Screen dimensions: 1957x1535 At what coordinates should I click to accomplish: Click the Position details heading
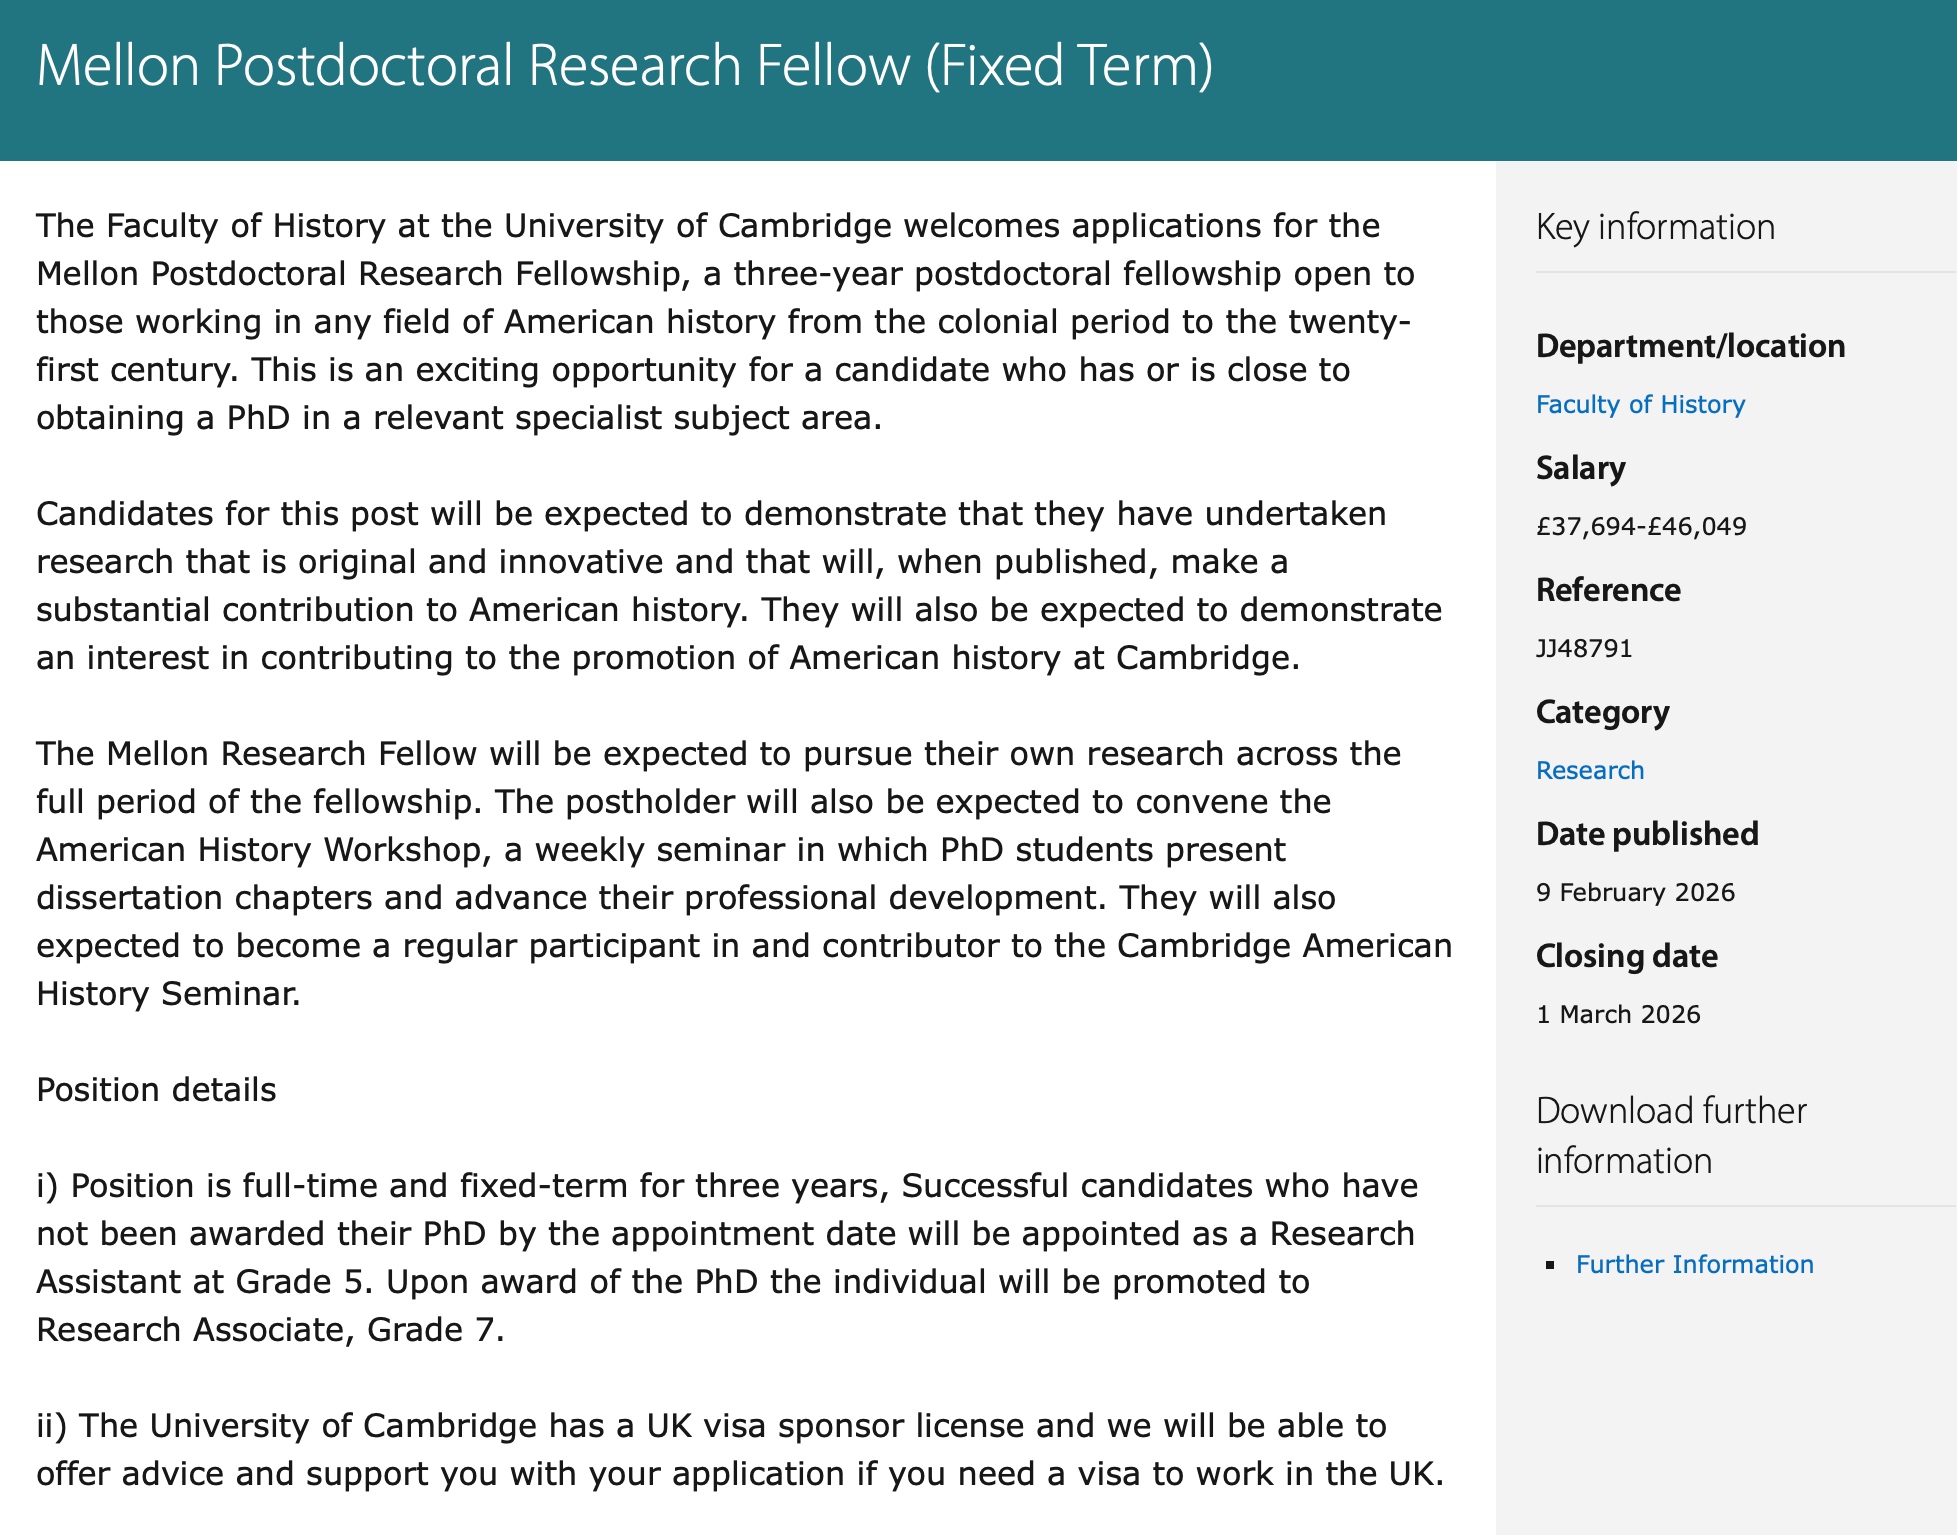pos(156,1089)
